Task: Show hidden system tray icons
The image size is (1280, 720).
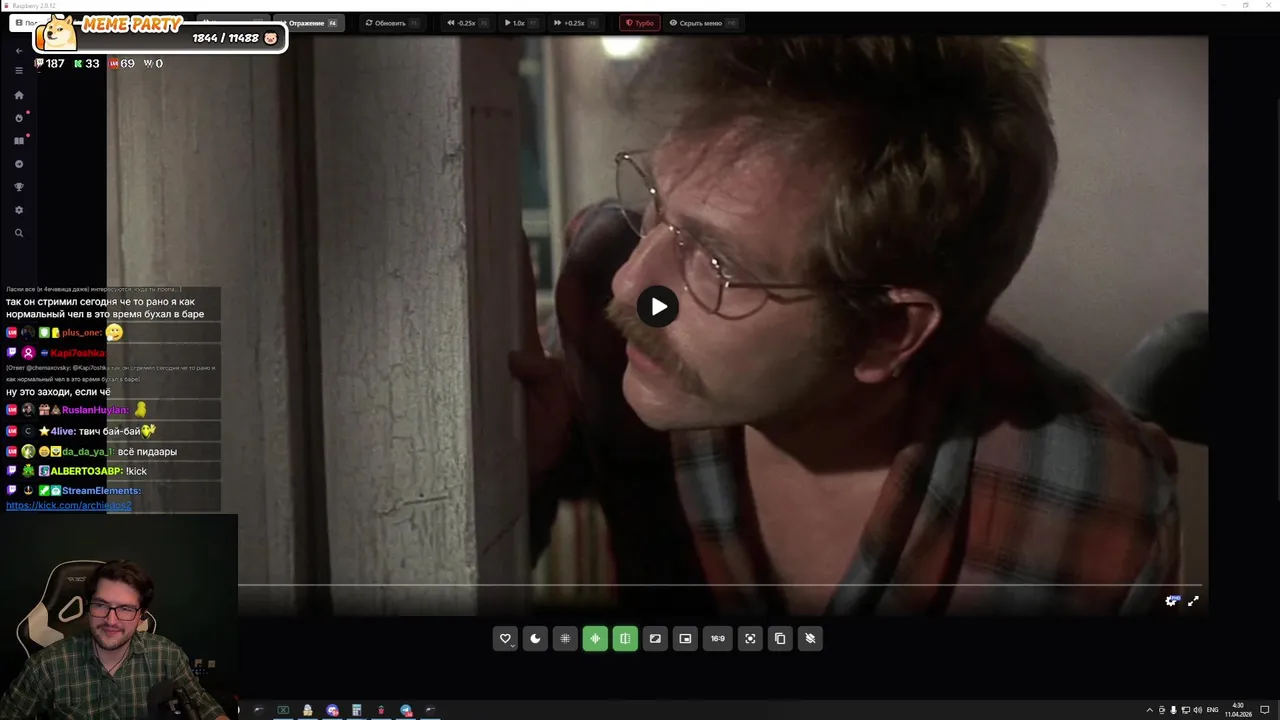Action: (x=1149, y=710)
